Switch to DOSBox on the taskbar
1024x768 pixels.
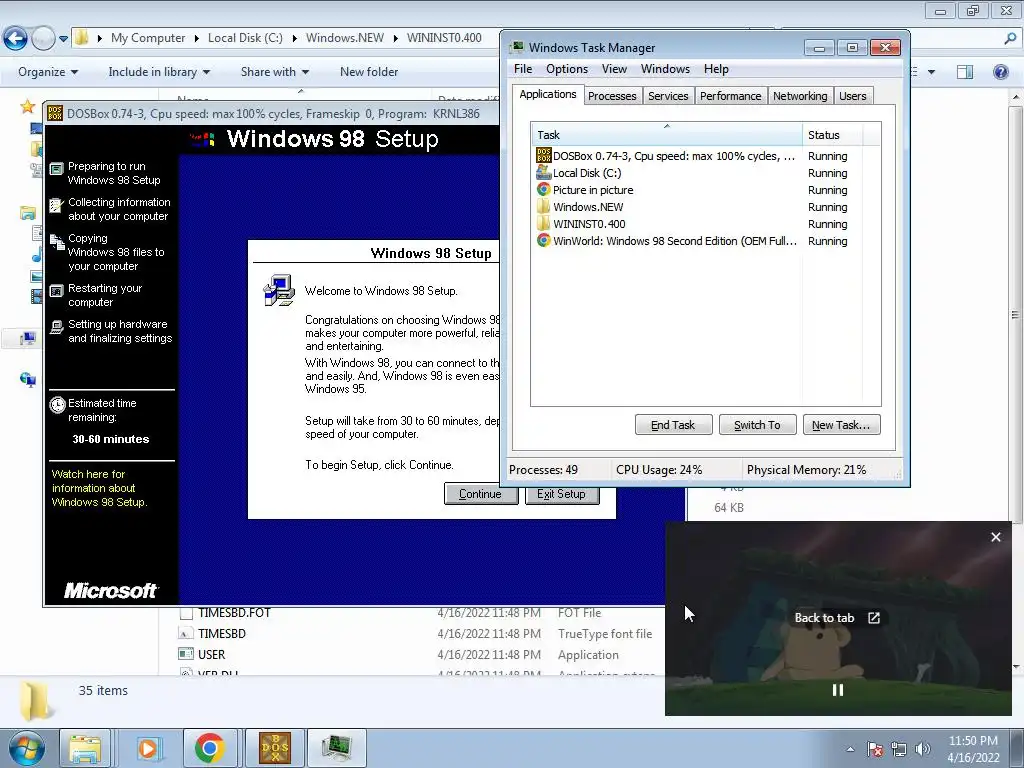click(x=275, y=748)
